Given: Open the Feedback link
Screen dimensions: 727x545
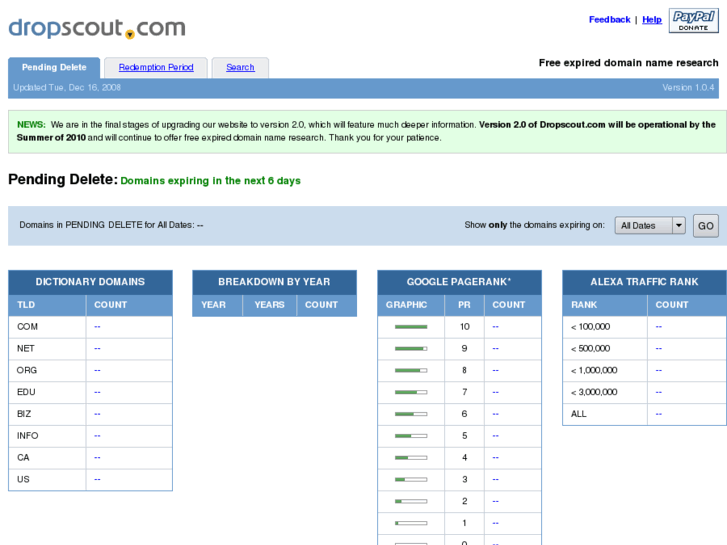Looking at the screenshot, I should click(609, 19).
